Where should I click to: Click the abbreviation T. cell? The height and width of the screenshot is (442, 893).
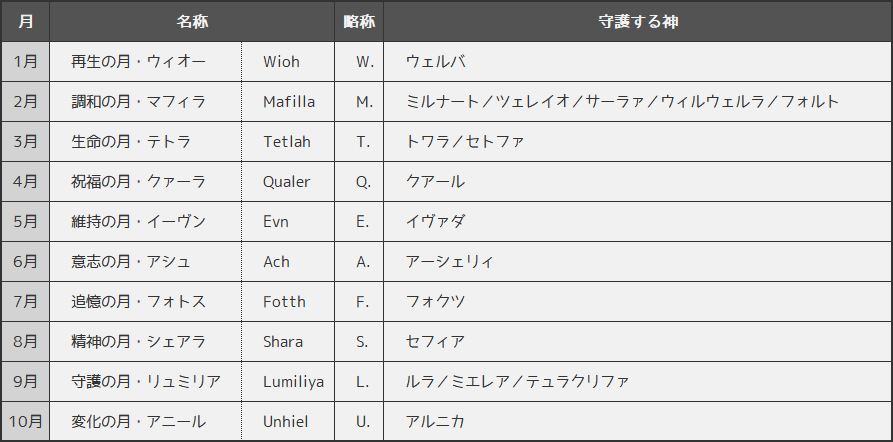coord(363,142)
